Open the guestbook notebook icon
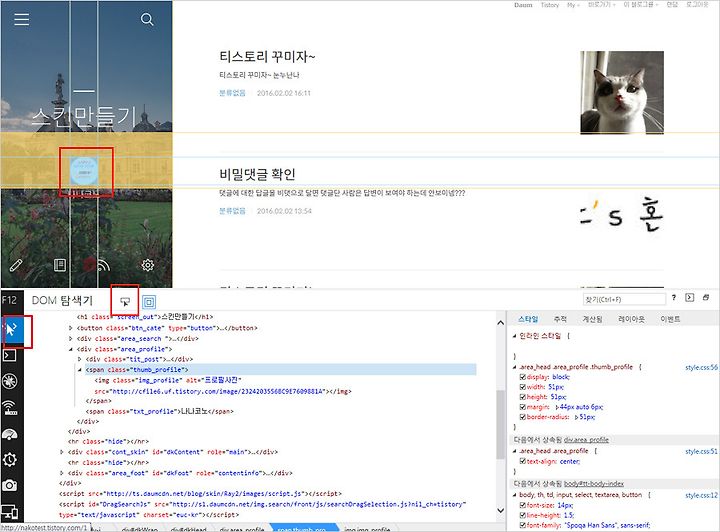The height and width of the screenshot is (532, 720). 60,265
